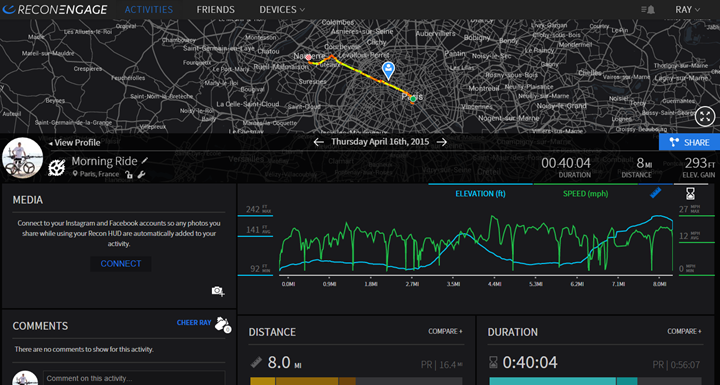Screen dimensions: 720x385
Task: Go to the Friends tab
Action: coord(215,10)
